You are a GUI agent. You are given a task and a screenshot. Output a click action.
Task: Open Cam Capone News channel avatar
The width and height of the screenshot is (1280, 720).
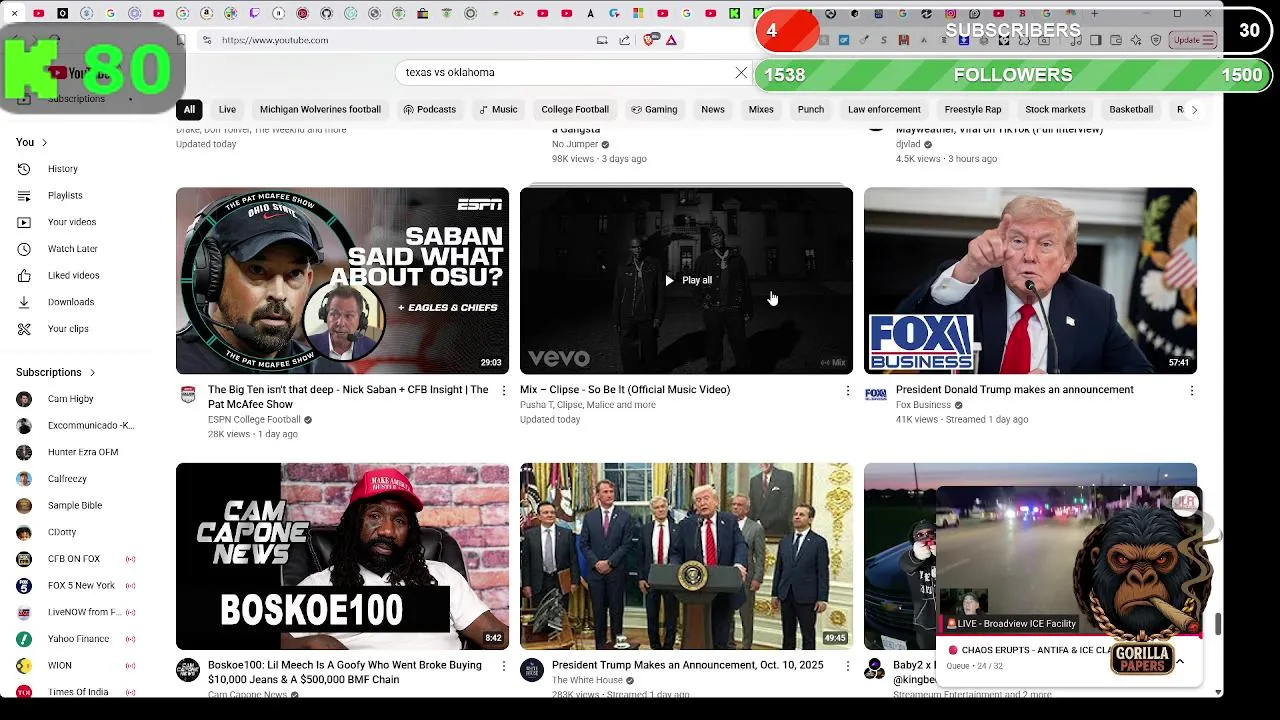click(x=188, y=670)
